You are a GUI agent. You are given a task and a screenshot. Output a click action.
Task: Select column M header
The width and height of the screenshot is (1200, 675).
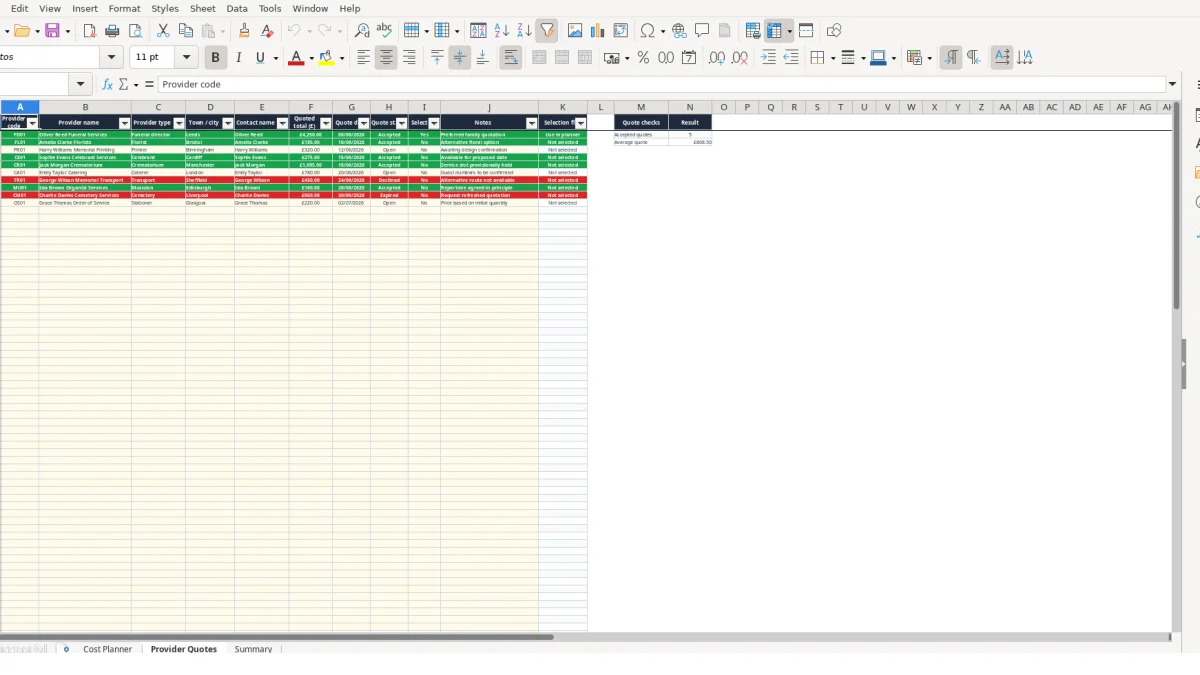tap(641, 107)
